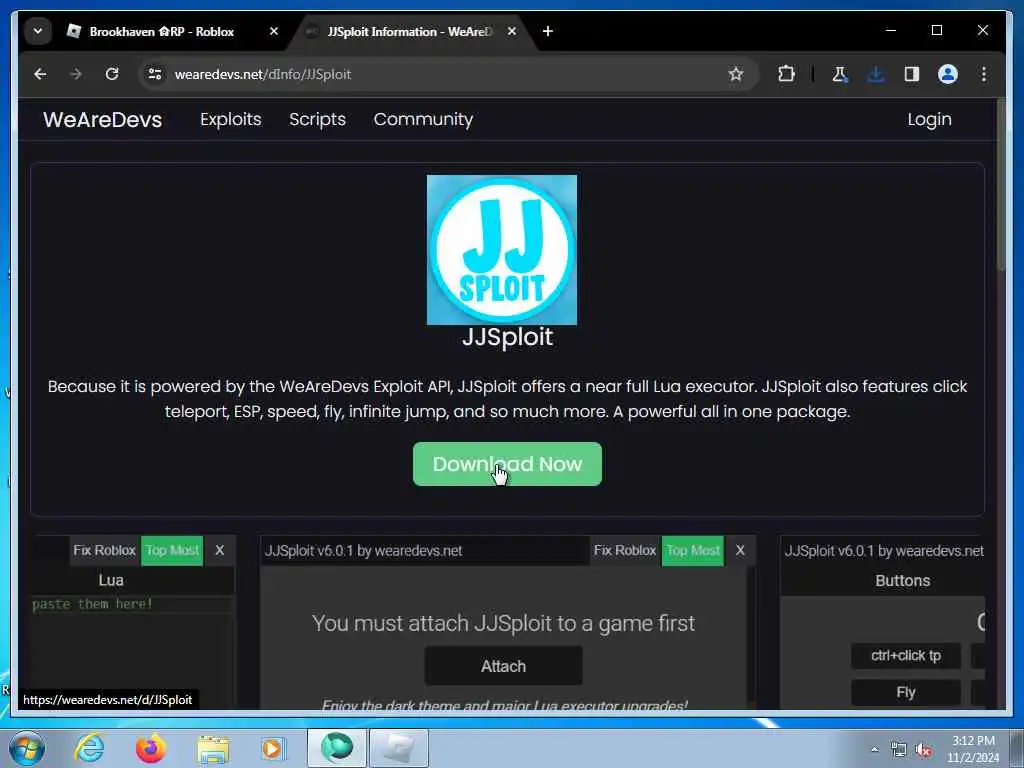Open the Chrome three-dot menu
The height and width of the screenshot is (768, 1024).
click(984, 74)
